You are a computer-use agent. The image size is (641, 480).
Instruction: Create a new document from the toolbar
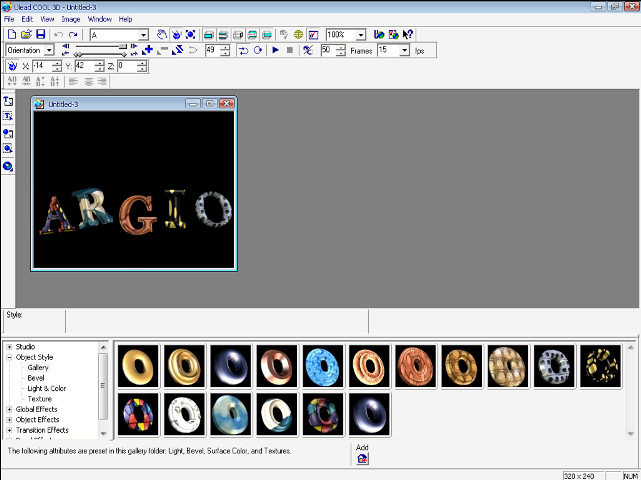(x=12, y=35)
